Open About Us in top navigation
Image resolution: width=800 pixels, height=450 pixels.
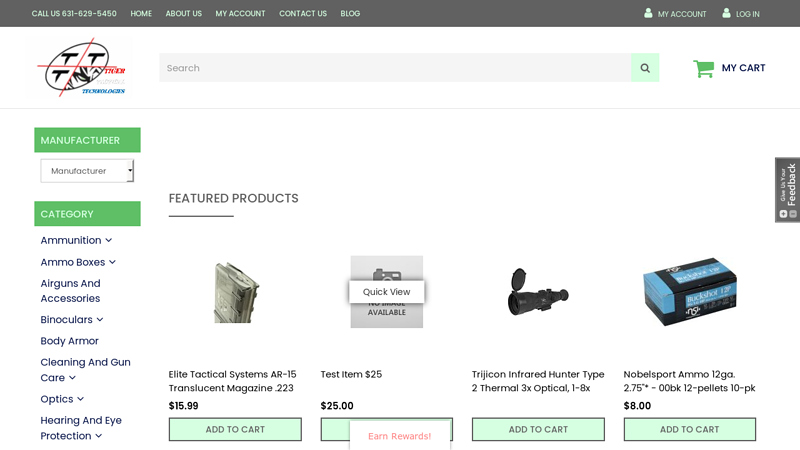184,14
